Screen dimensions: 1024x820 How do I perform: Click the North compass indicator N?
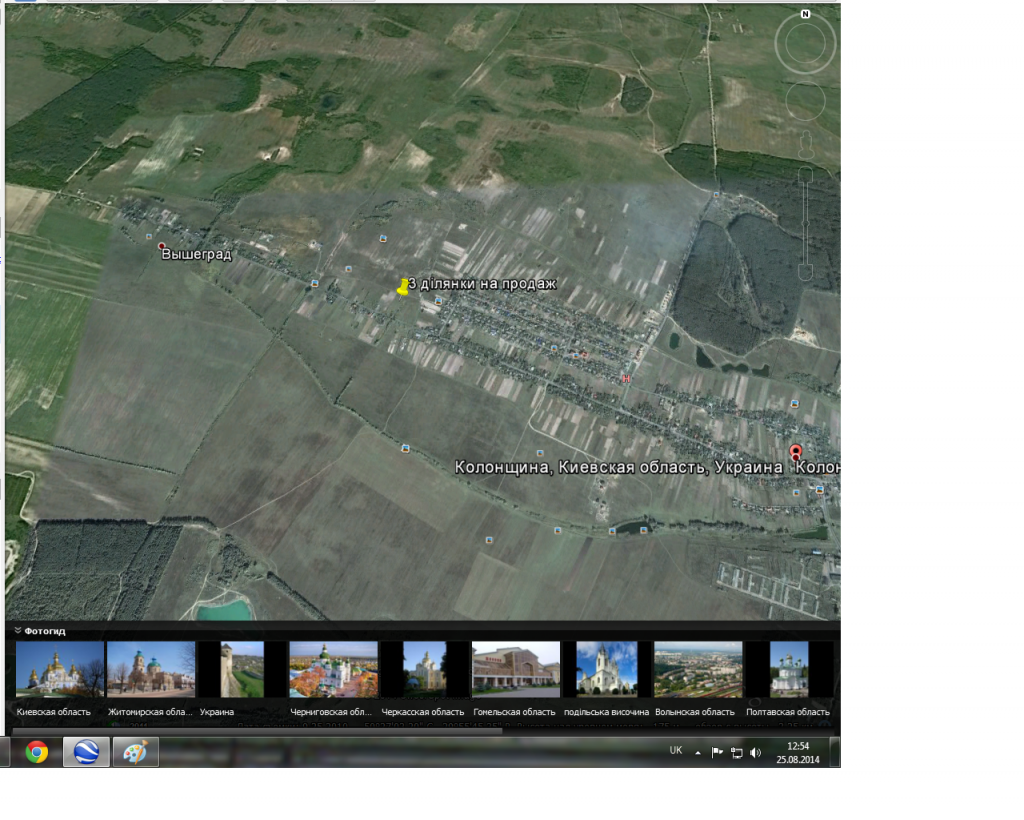coord(805,15)
